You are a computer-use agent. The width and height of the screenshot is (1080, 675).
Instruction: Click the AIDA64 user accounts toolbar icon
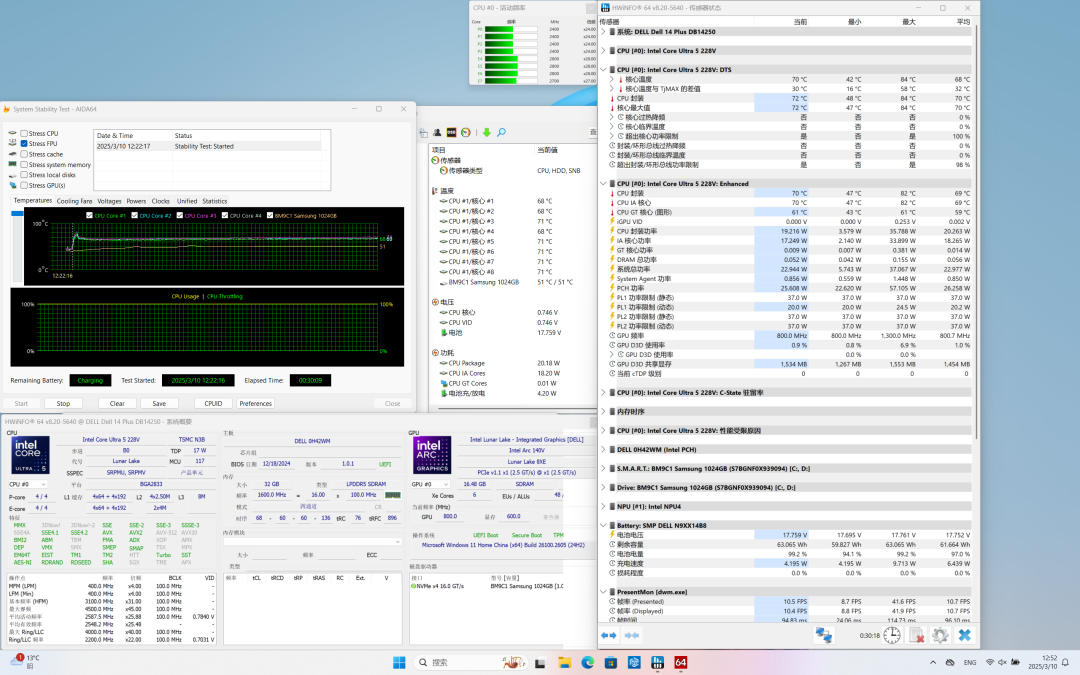[437, 132]
